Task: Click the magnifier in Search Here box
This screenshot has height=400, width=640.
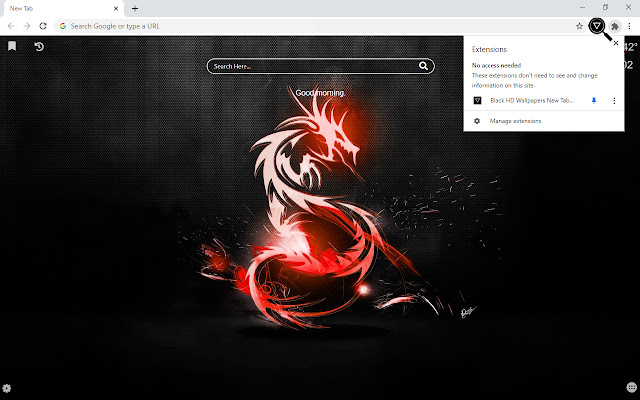Action: point(423,66)
